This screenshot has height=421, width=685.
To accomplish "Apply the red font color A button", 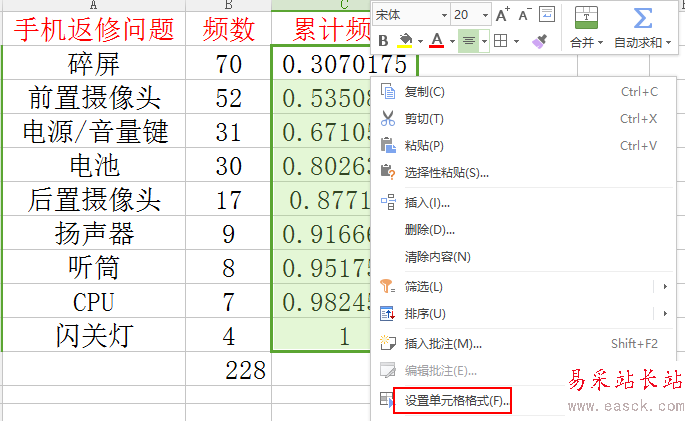I will [436, 41].
